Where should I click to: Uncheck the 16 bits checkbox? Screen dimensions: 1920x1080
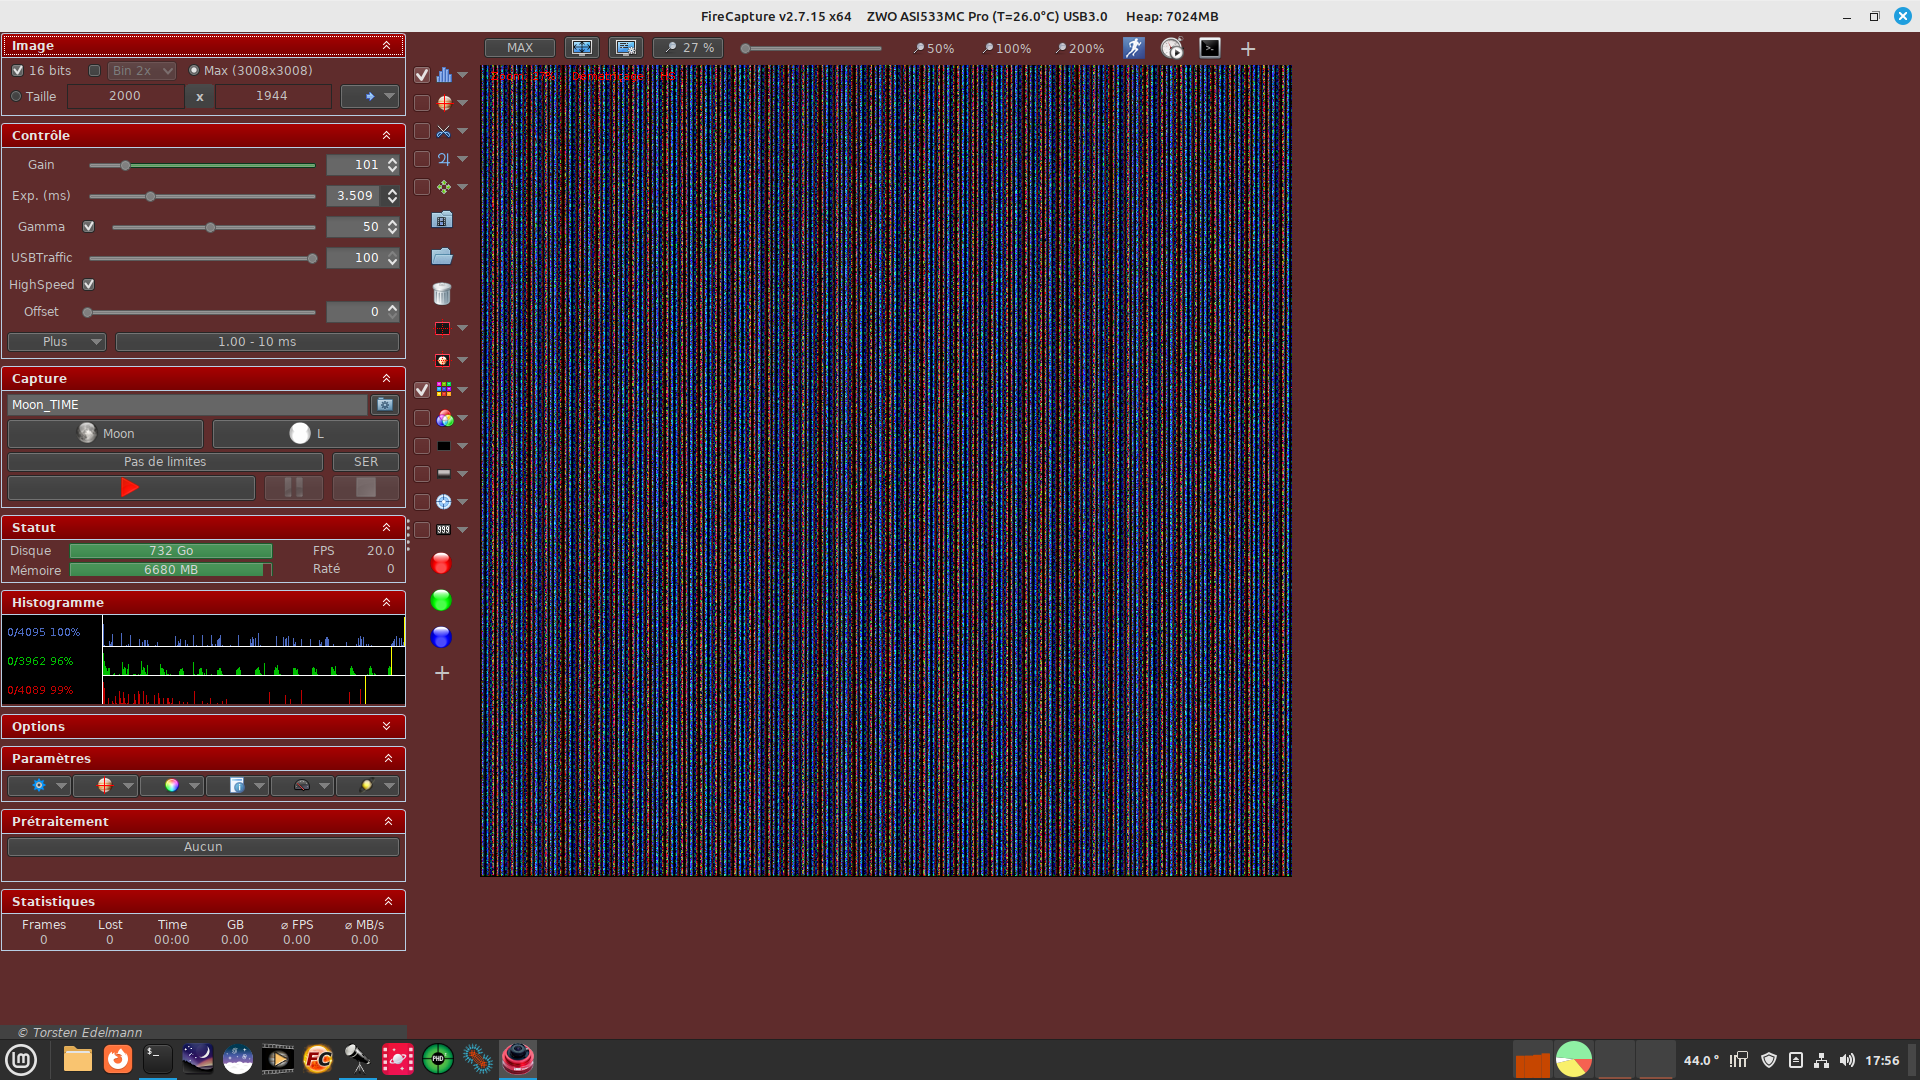tap(18, 71)
